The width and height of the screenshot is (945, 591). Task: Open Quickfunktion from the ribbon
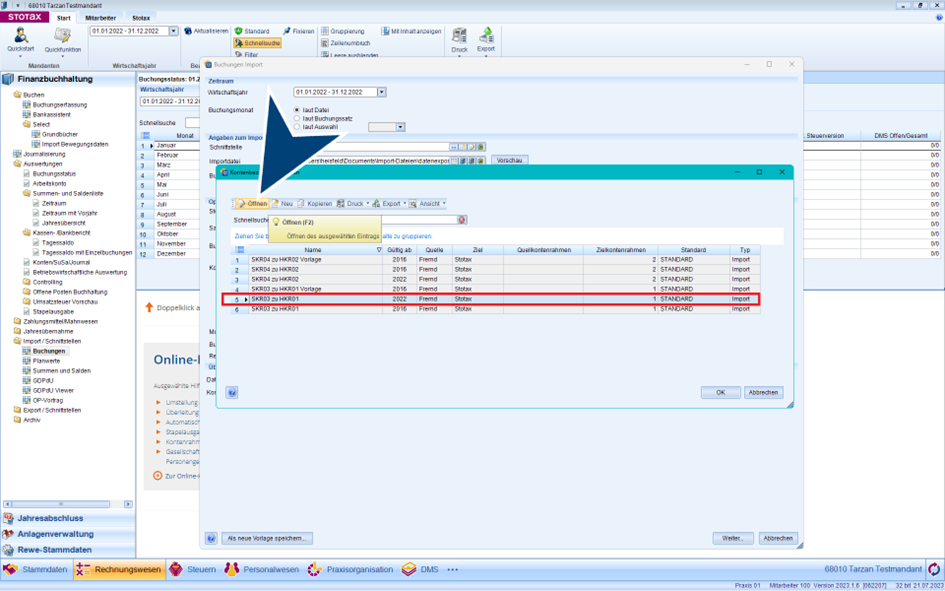click(x=62, y=36)
